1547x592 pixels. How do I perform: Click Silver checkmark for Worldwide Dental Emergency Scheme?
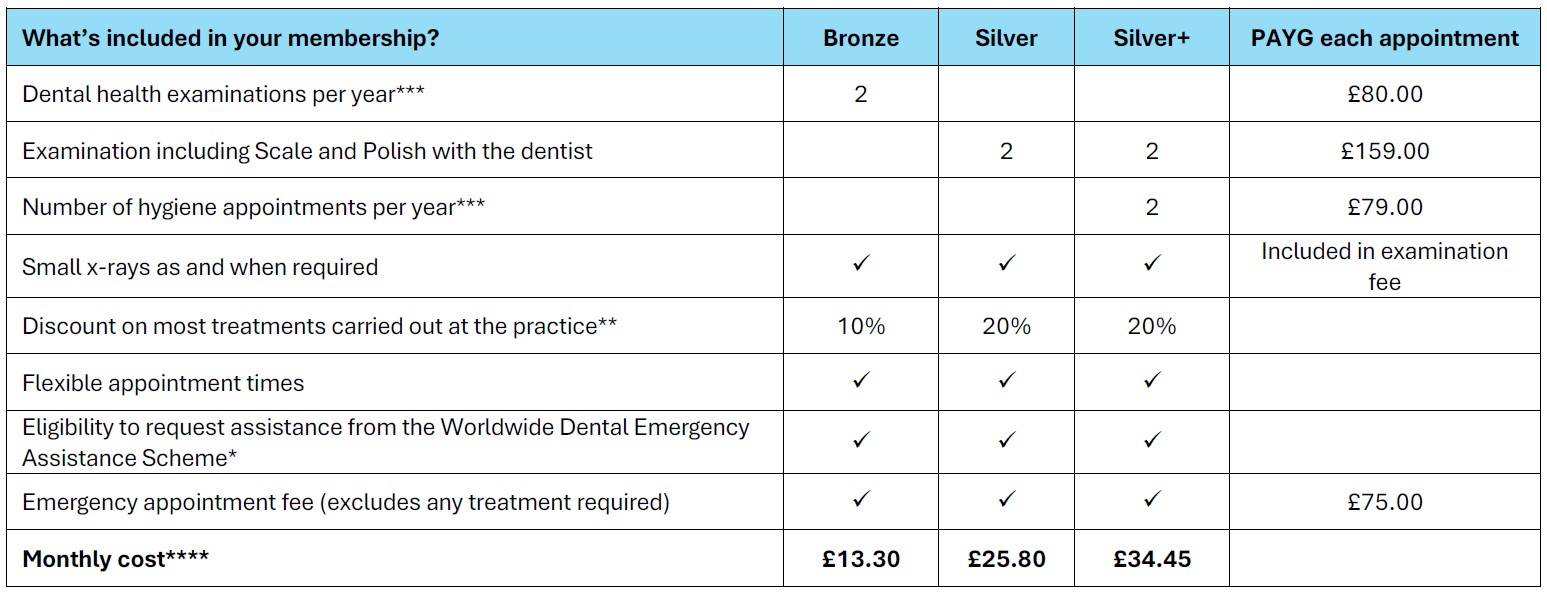[x=1006, y=440]
